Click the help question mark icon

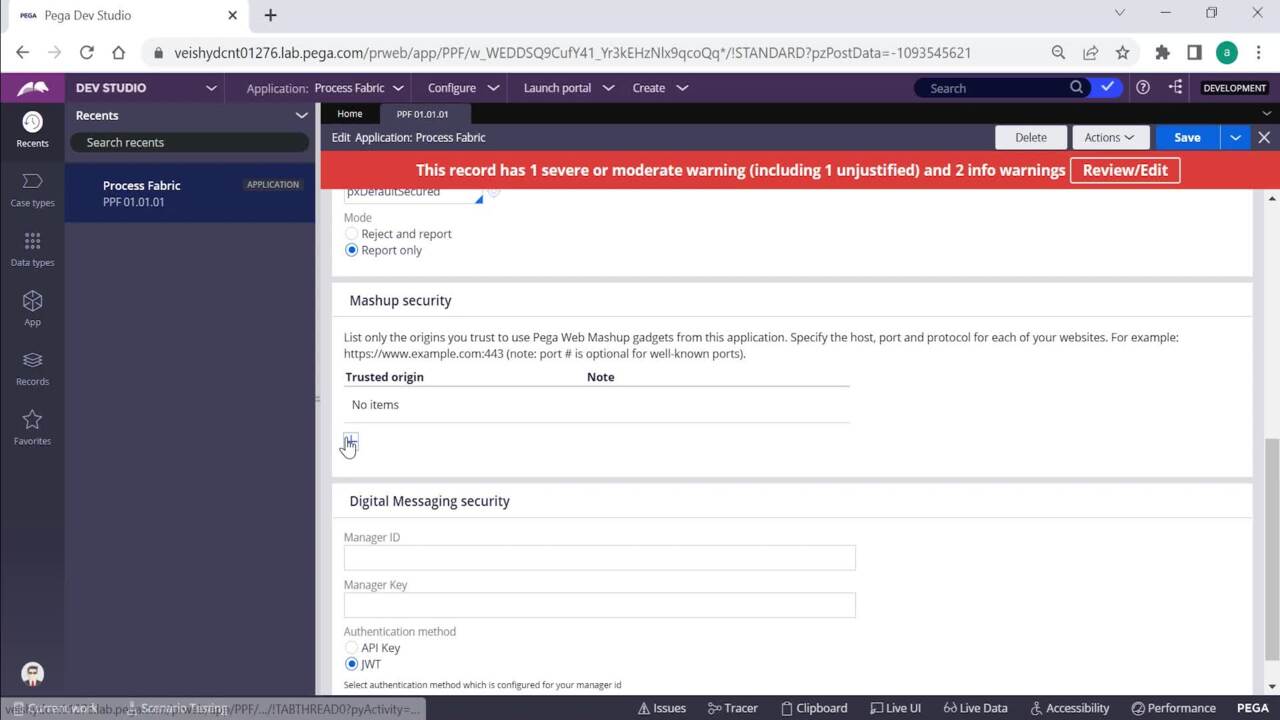click(1143, 88)
